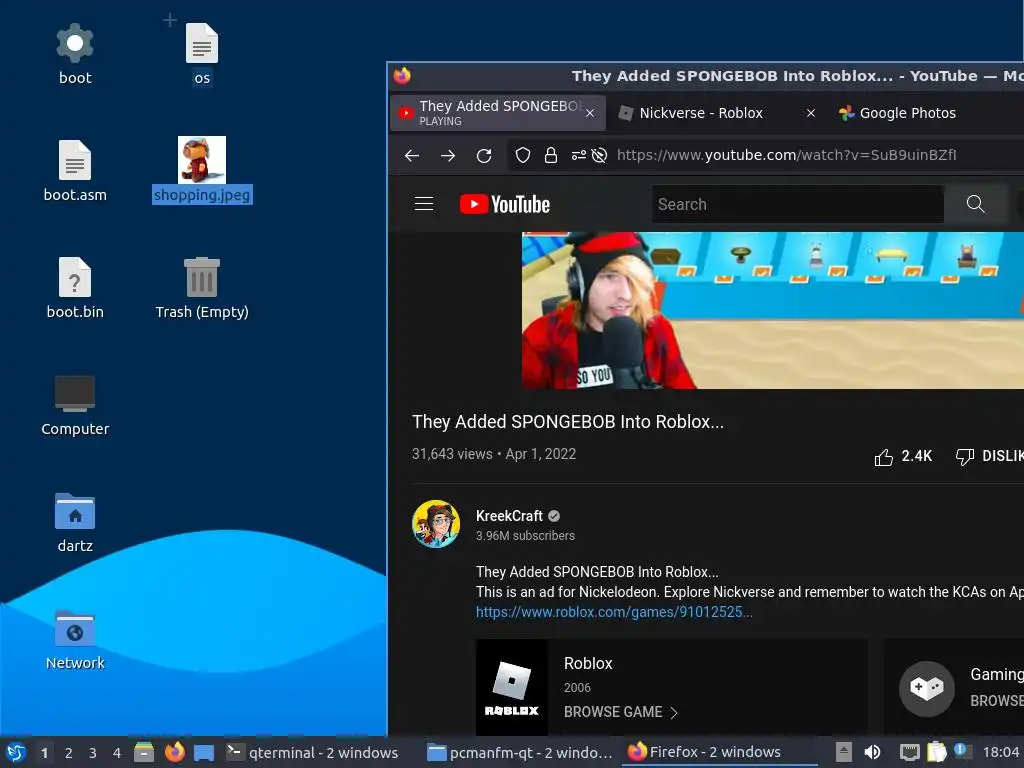
Task: Open the Roblox 2006 game title
Action: [x=588, y=664]
